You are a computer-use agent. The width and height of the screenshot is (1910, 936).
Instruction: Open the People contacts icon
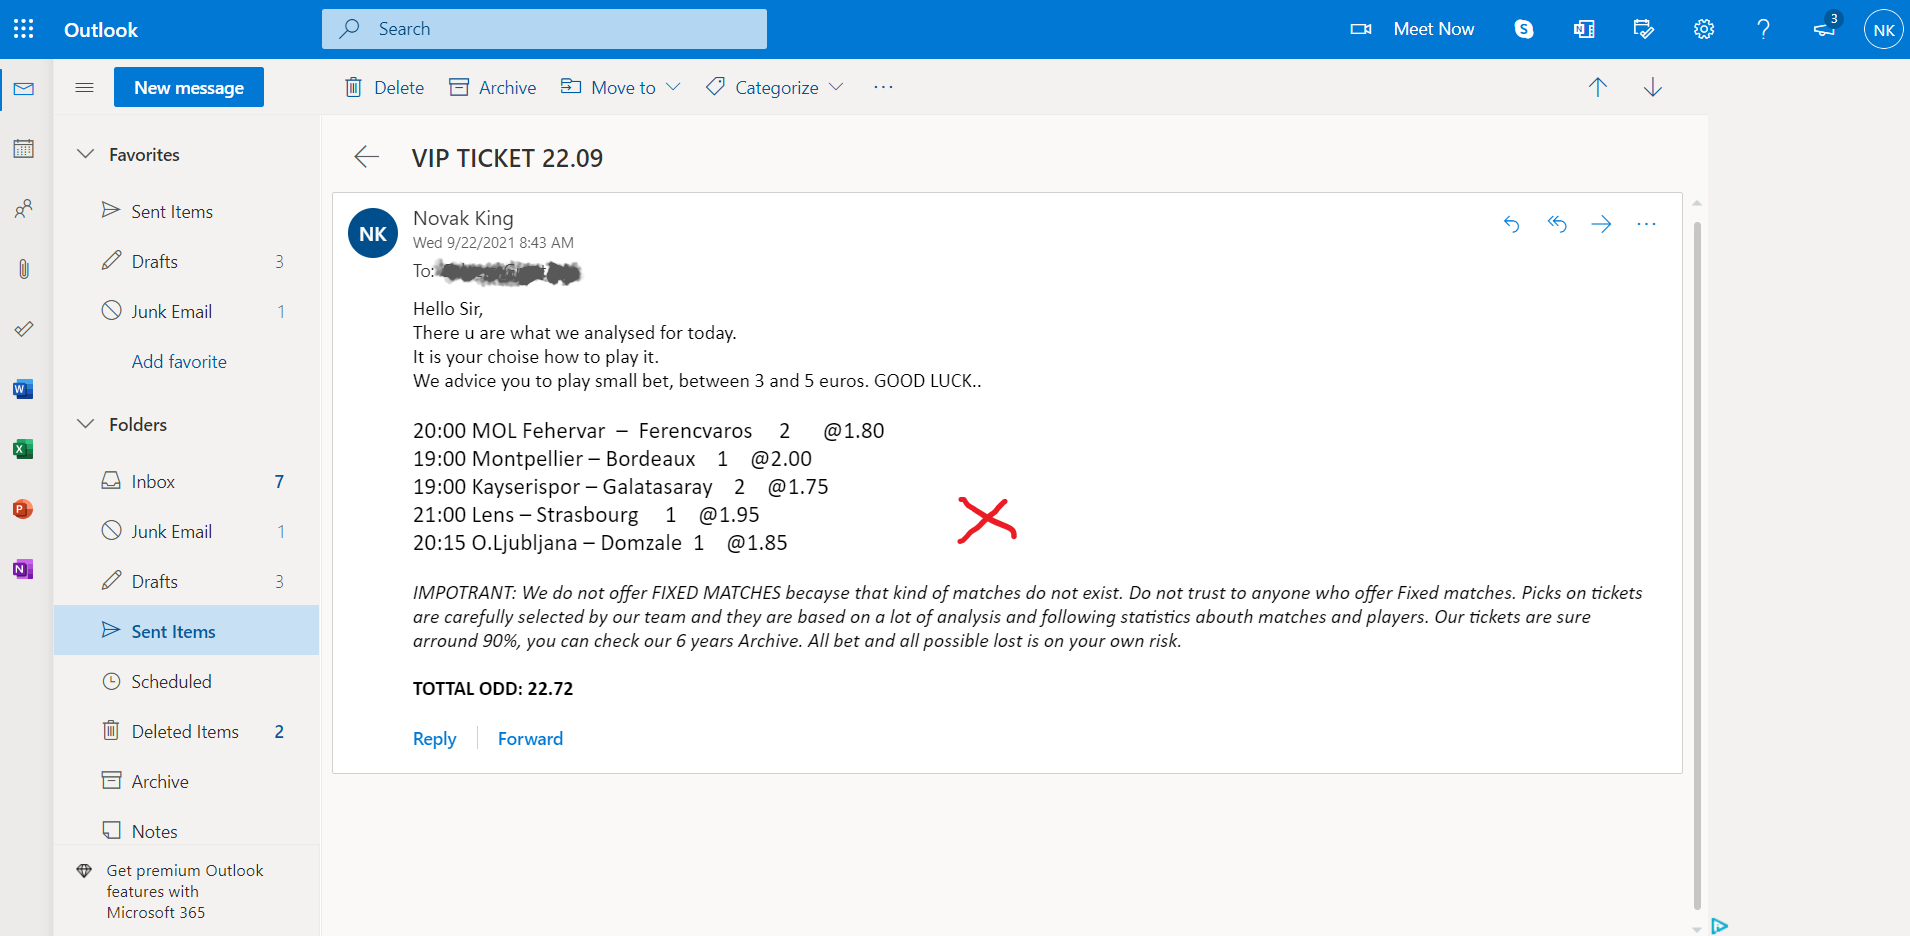[x=24, y=209]
